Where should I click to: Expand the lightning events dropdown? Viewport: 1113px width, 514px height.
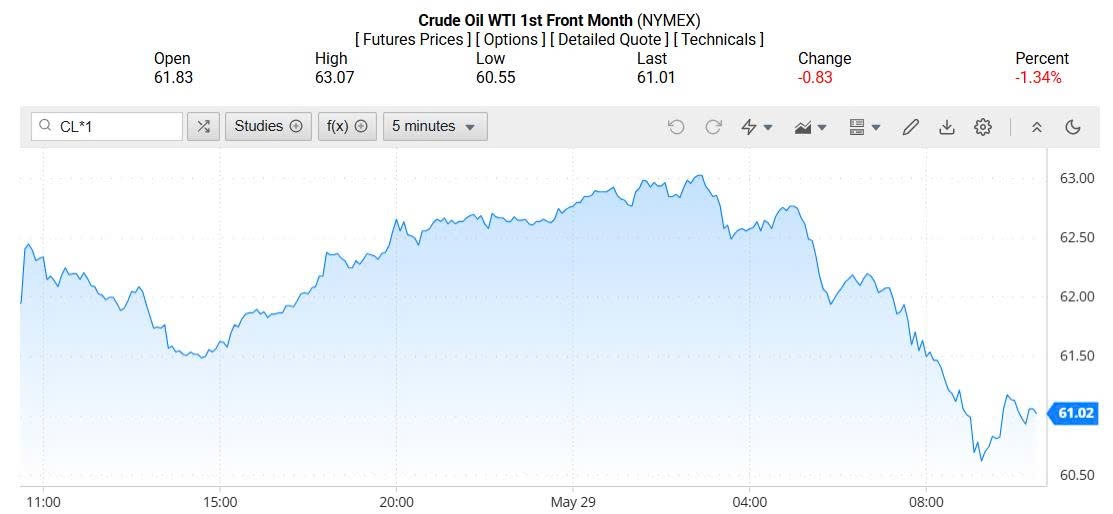(756, 127)
